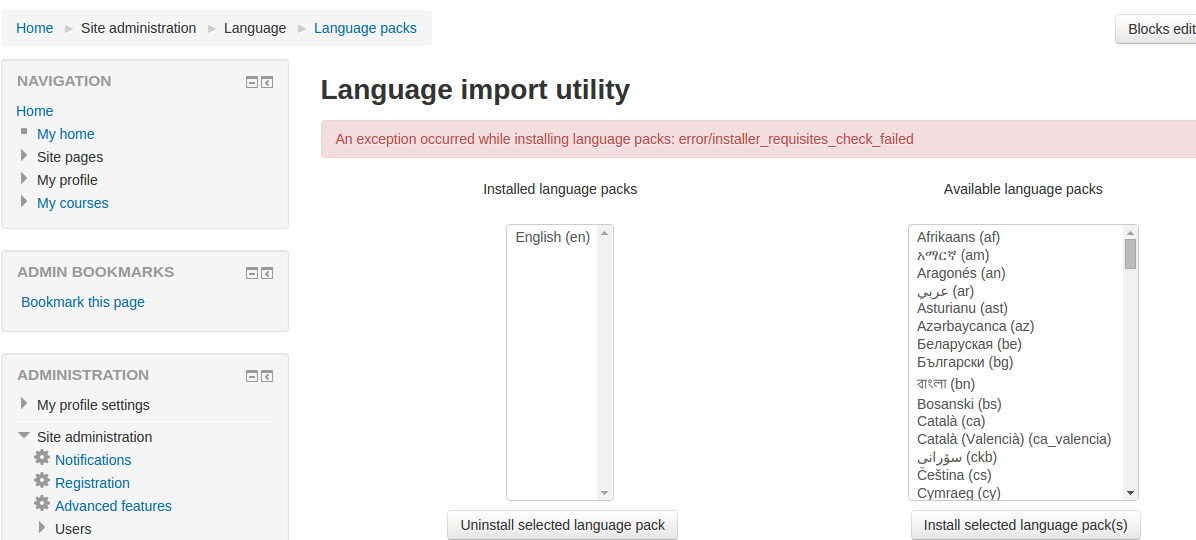Click available packs scroll up arrow
This screenshot has width=1196, height=540.
coord(1130,233)
